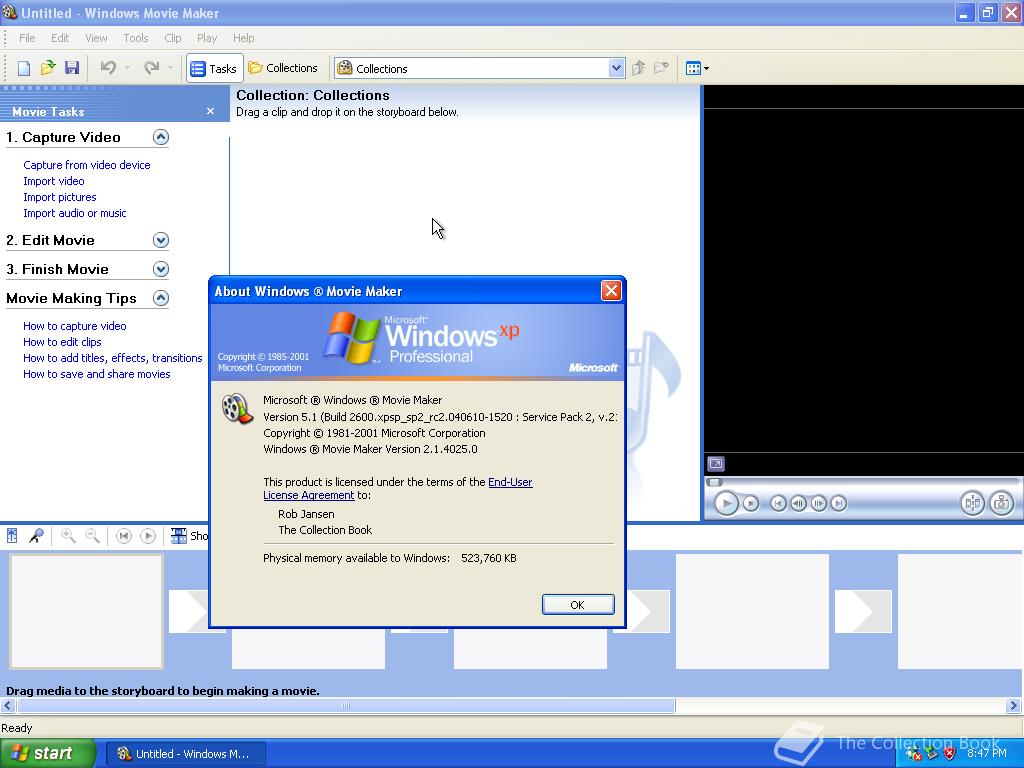Click the storyboard scroll right arrow
This screenshot has width=1024, height=768.
(x=1014, y=706)
